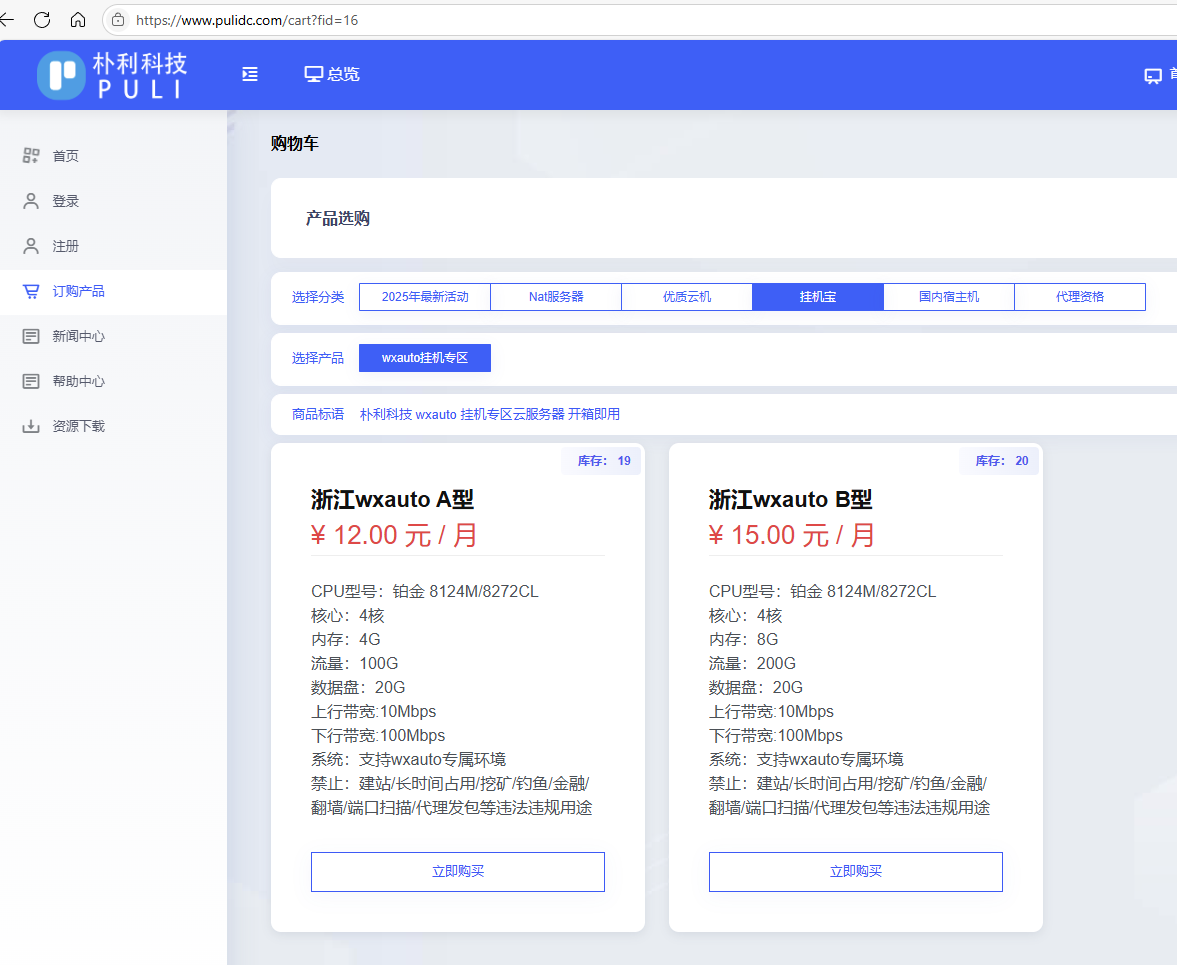This screenshot has width=1177, height=965.
Task: Open 首页 text in sidebar
Action: tap(65, 156)
